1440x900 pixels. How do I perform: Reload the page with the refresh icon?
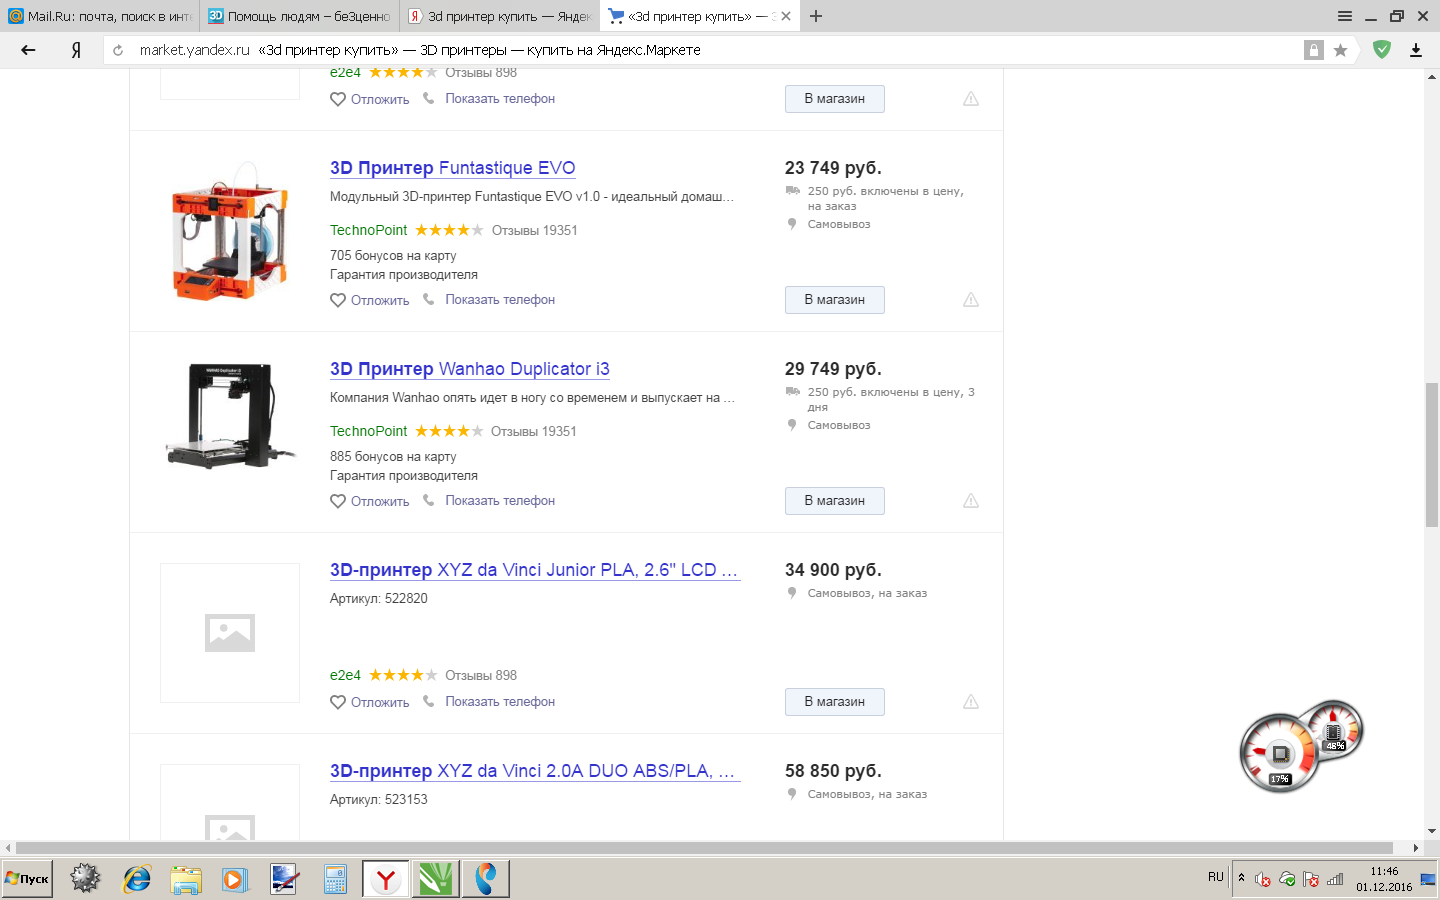coord(118,50)
